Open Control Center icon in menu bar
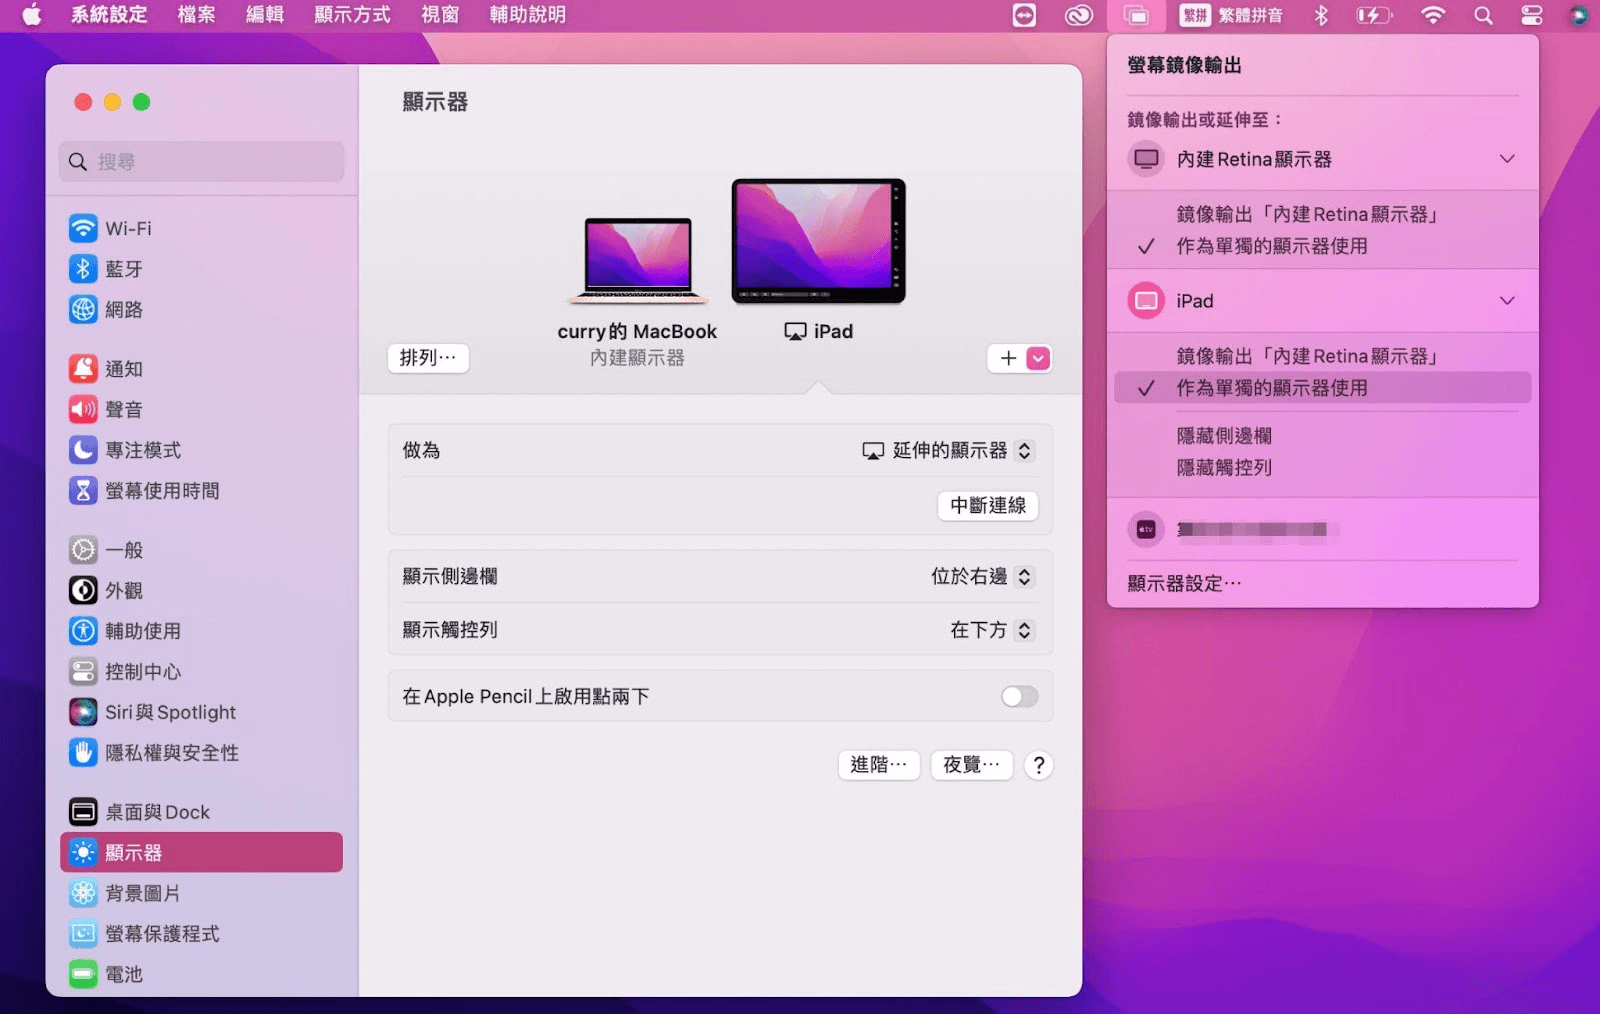1600x1014 pixels. [1531, 15]
